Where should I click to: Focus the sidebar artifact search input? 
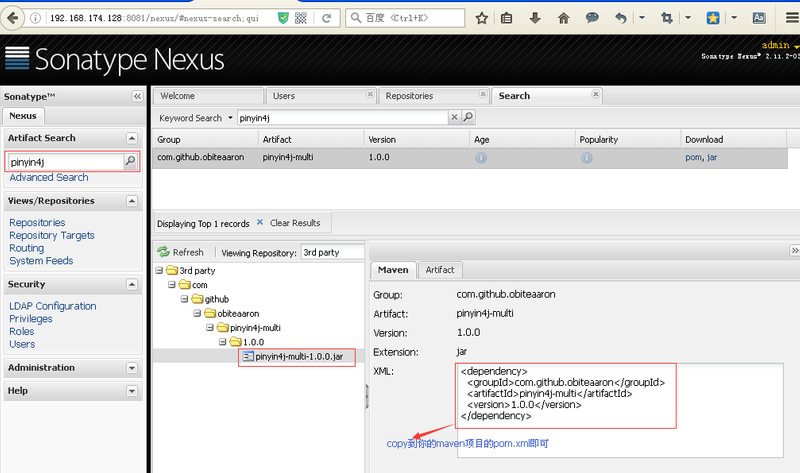pos(65,162)
